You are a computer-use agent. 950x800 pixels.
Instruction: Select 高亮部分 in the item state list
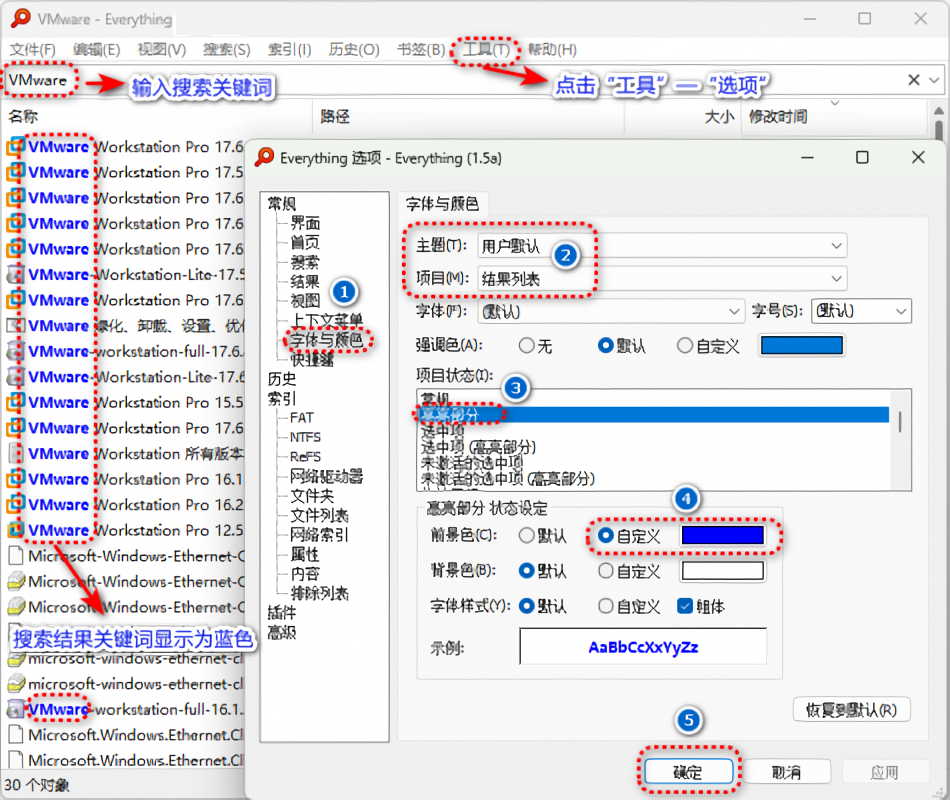(654, 415)
